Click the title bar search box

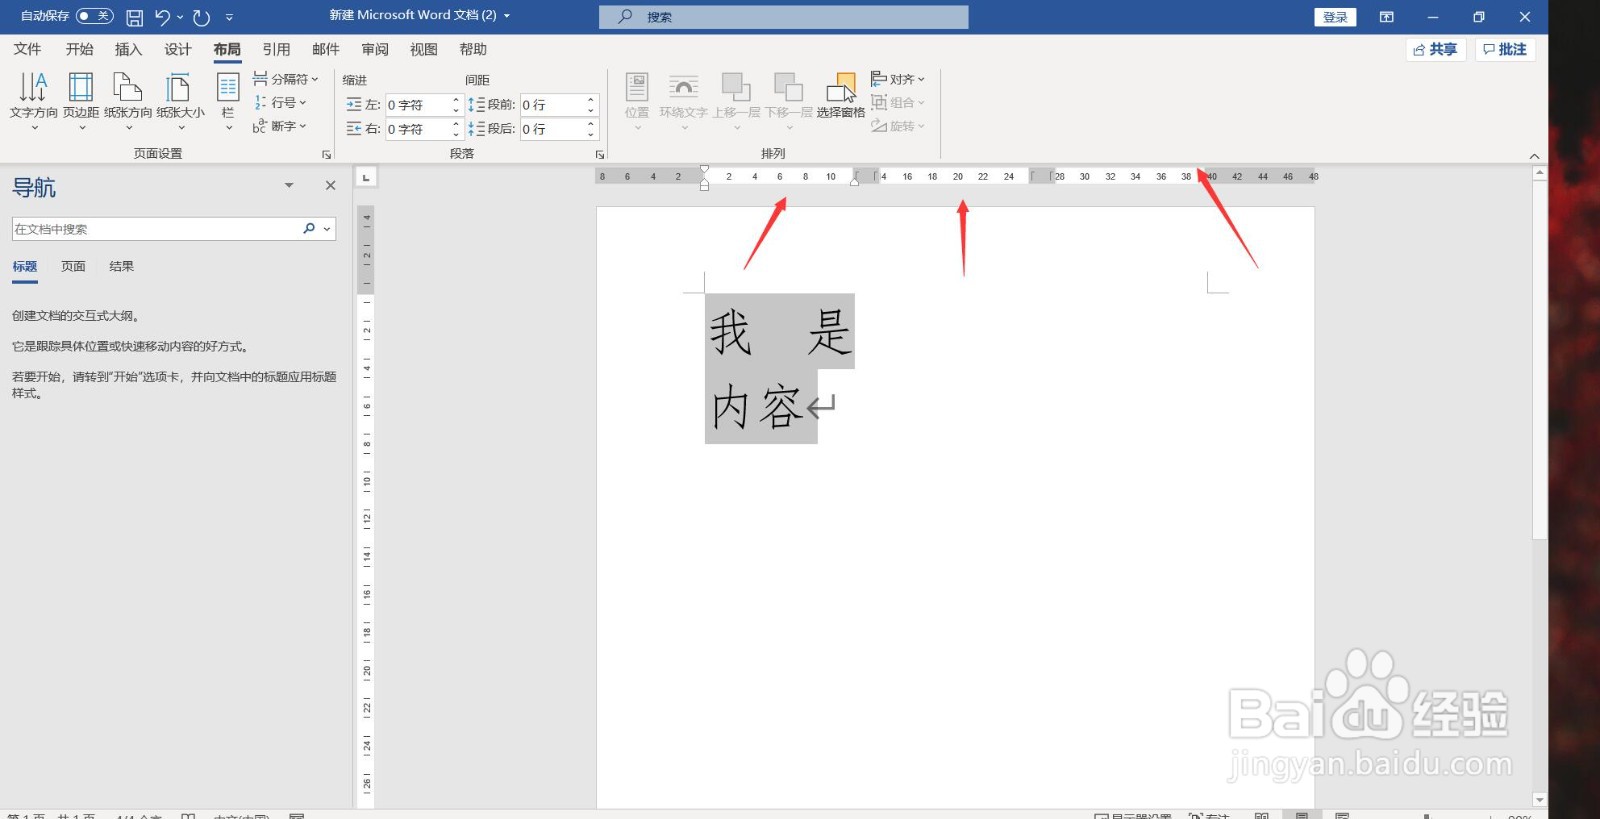[x=784, y=17]
